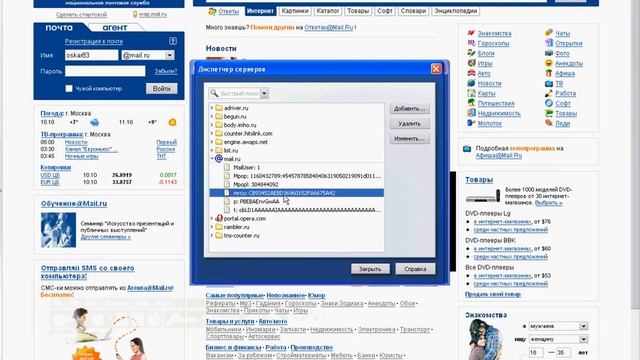Click the Анекдоты smiley icon
The height and width of the screenshot is (360, 640).
tap(549, 63)
